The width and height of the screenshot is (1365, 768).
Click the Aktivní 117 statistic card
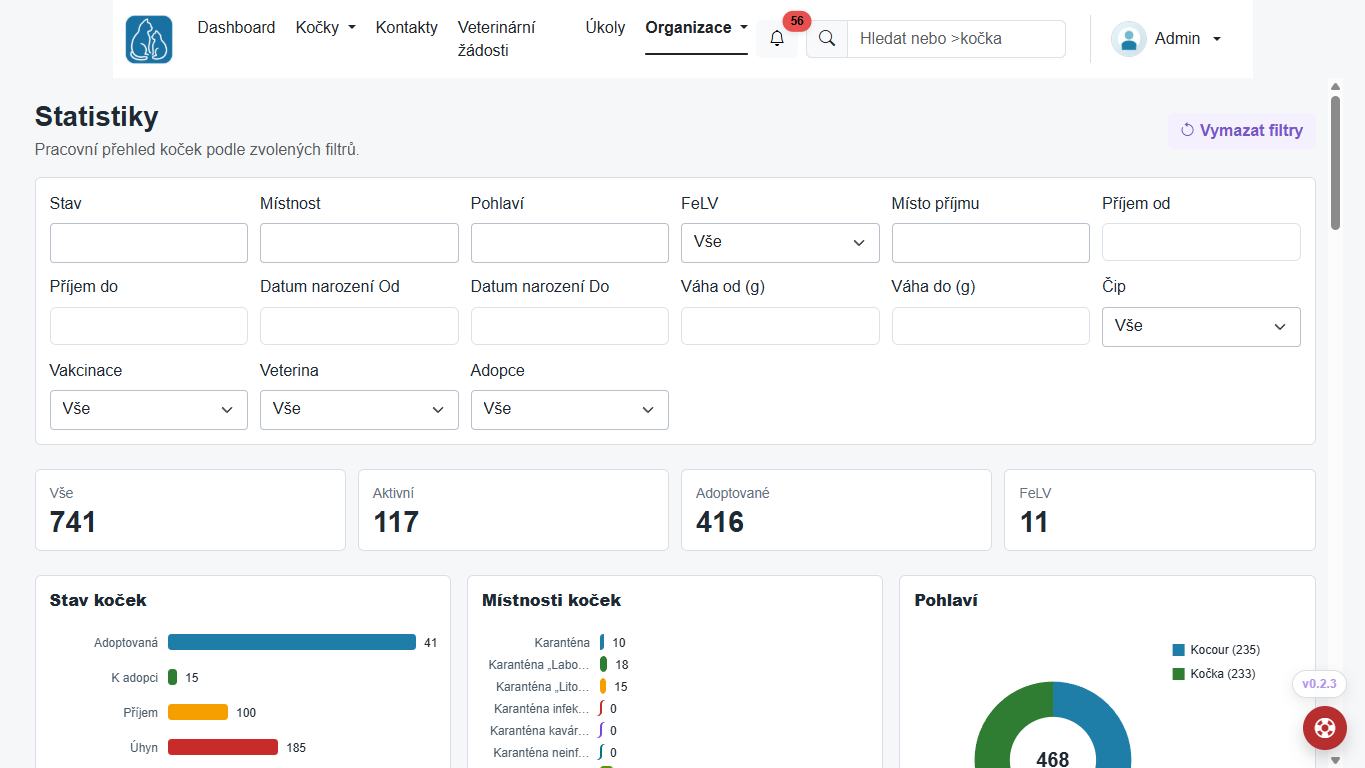coord(513,510)
